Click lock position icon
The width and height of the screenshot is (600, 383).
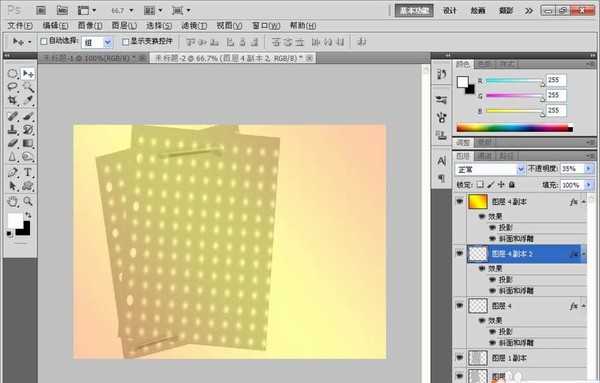click(501, 185)
